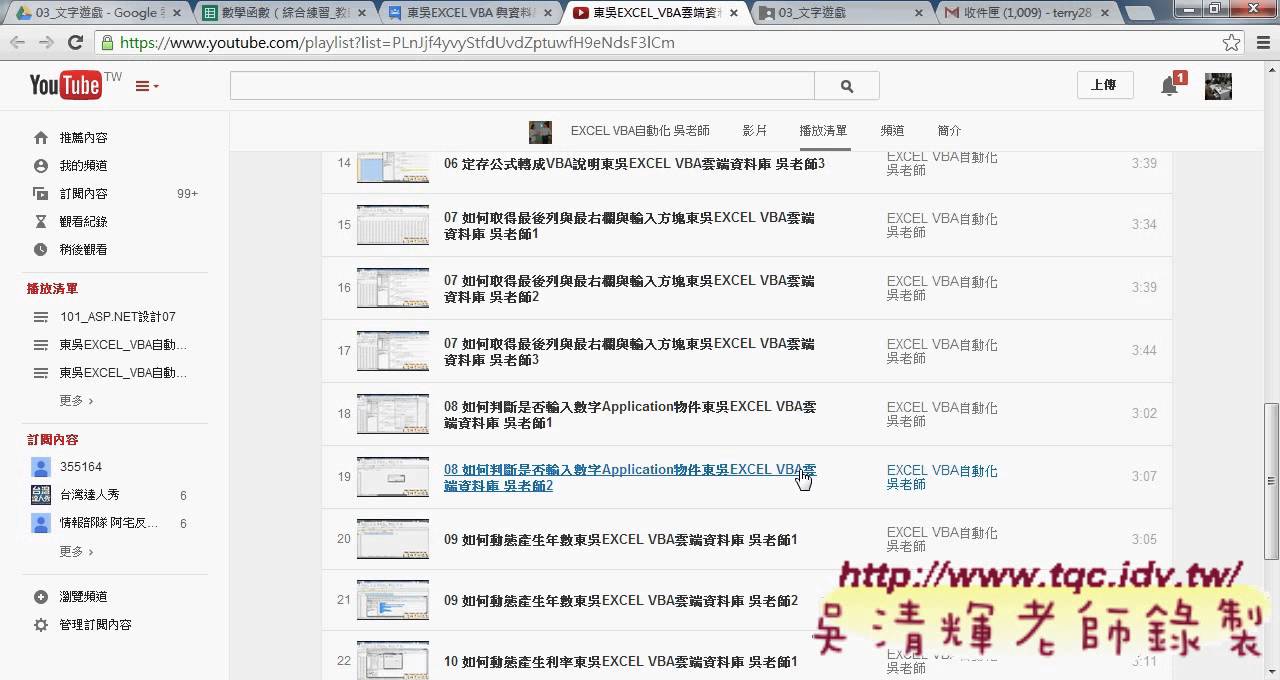Open the thumbnail of video 21
Screen dimensions: 1280x680
pos(393,600)
